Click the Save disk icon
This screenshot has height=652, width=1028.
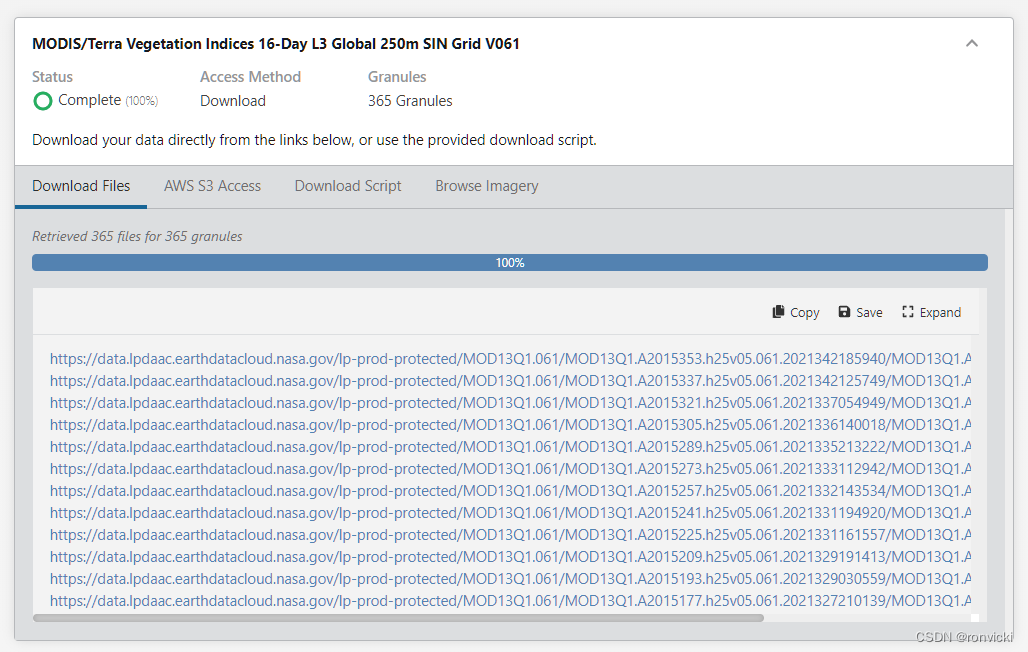click(844, 312)
